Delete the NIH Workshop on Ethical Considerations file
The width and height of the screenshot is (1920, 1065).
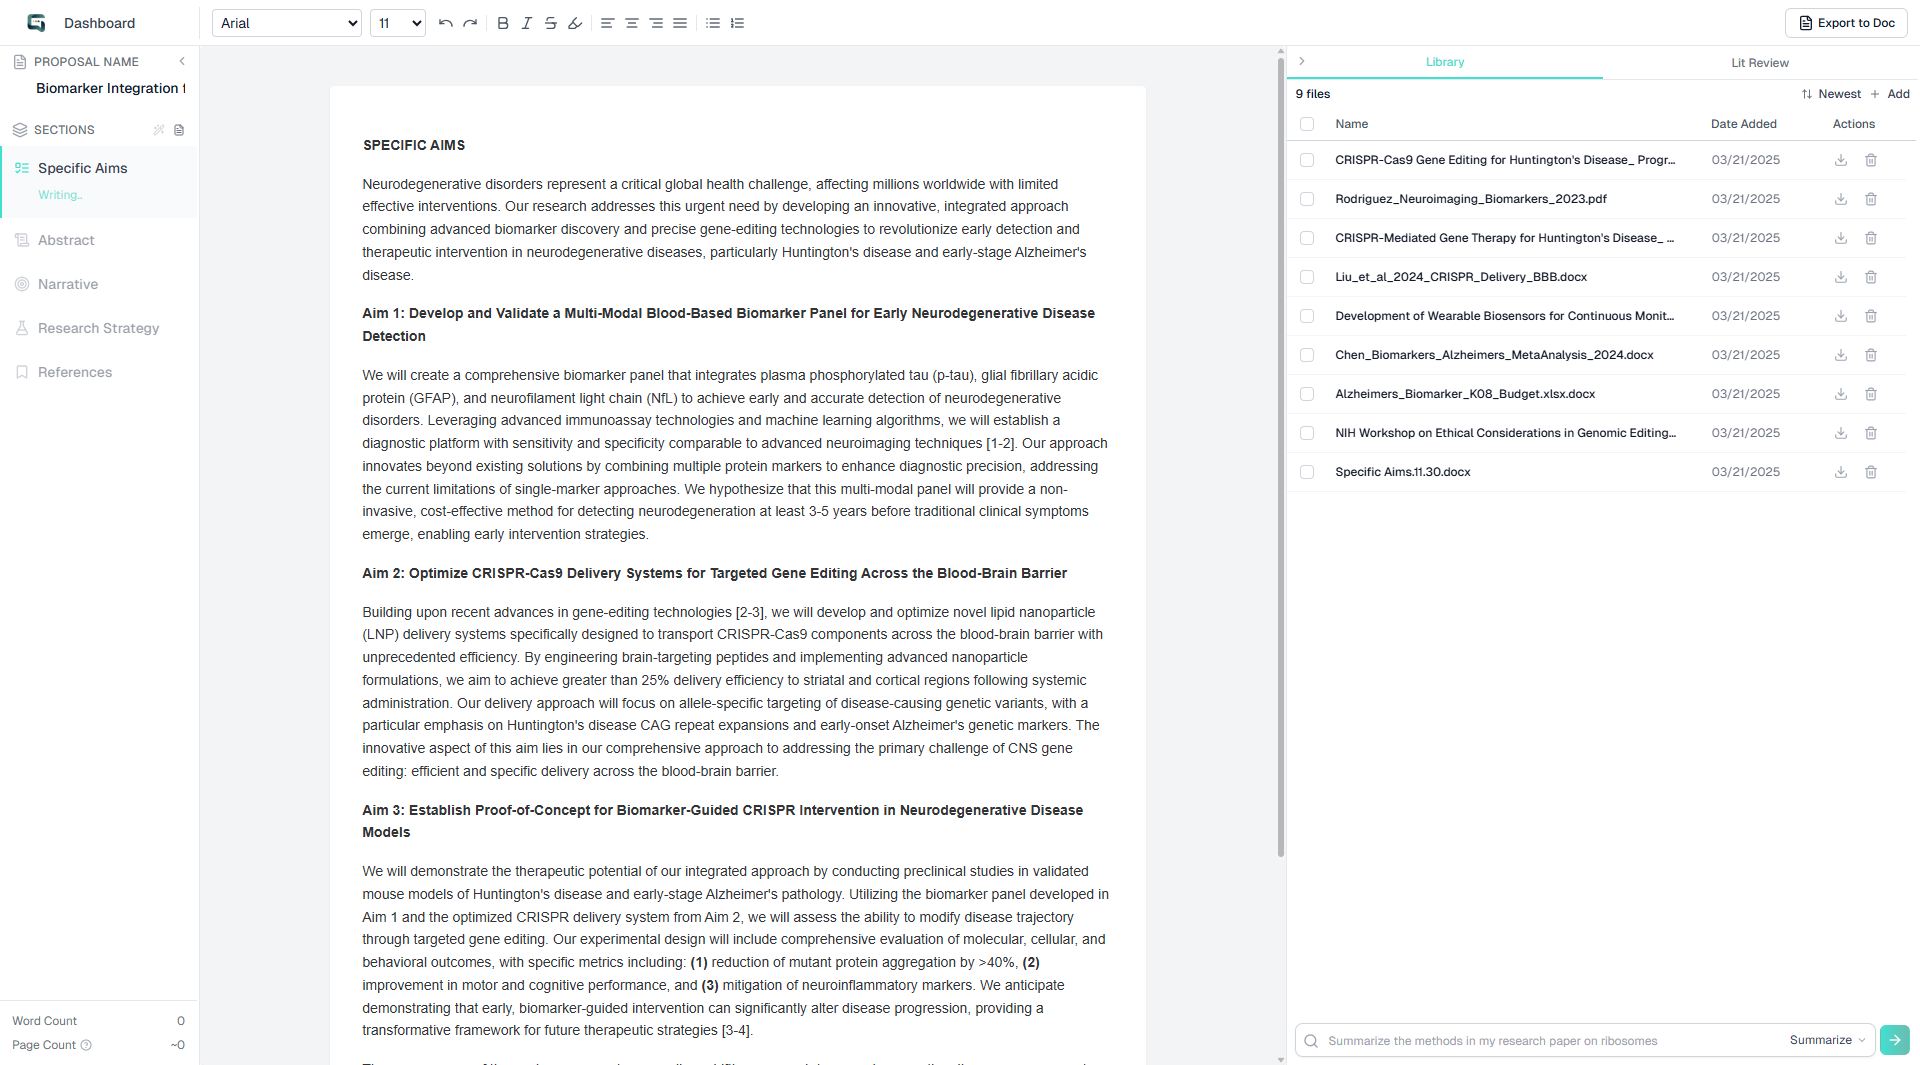click(1871, 433)
